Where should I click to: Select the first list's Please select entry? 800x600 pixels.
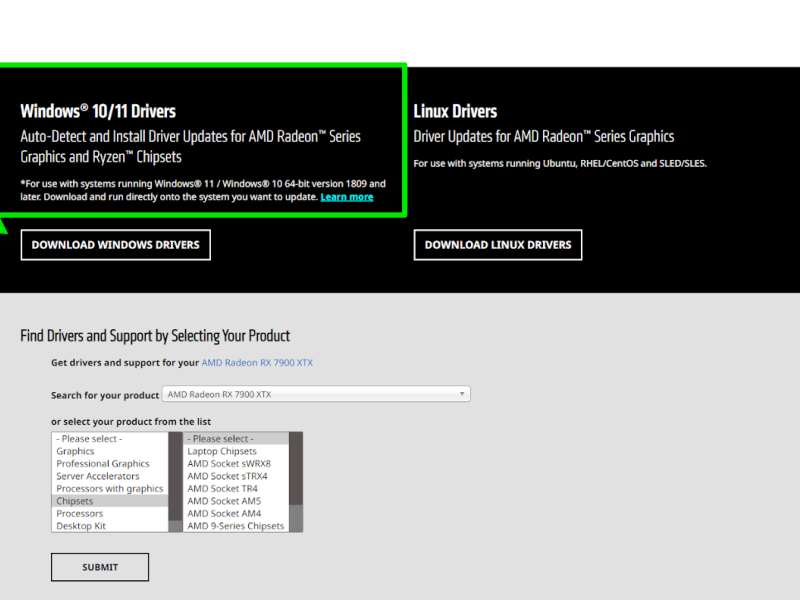click(x=110, y=439)
